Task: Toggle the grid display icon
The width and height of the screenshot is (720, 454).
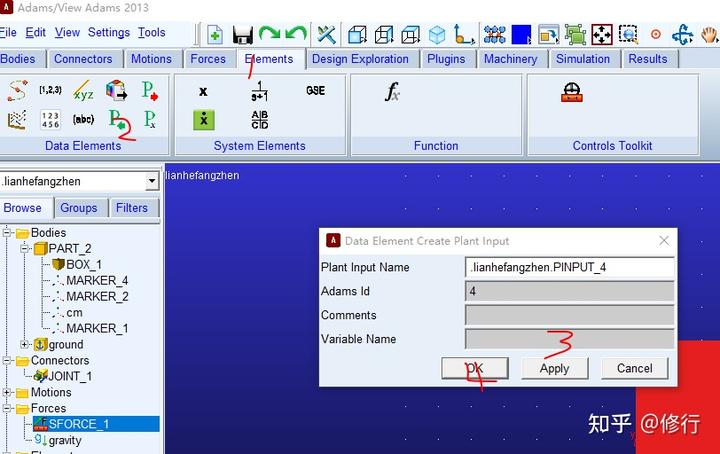Action: click(495, 34)
